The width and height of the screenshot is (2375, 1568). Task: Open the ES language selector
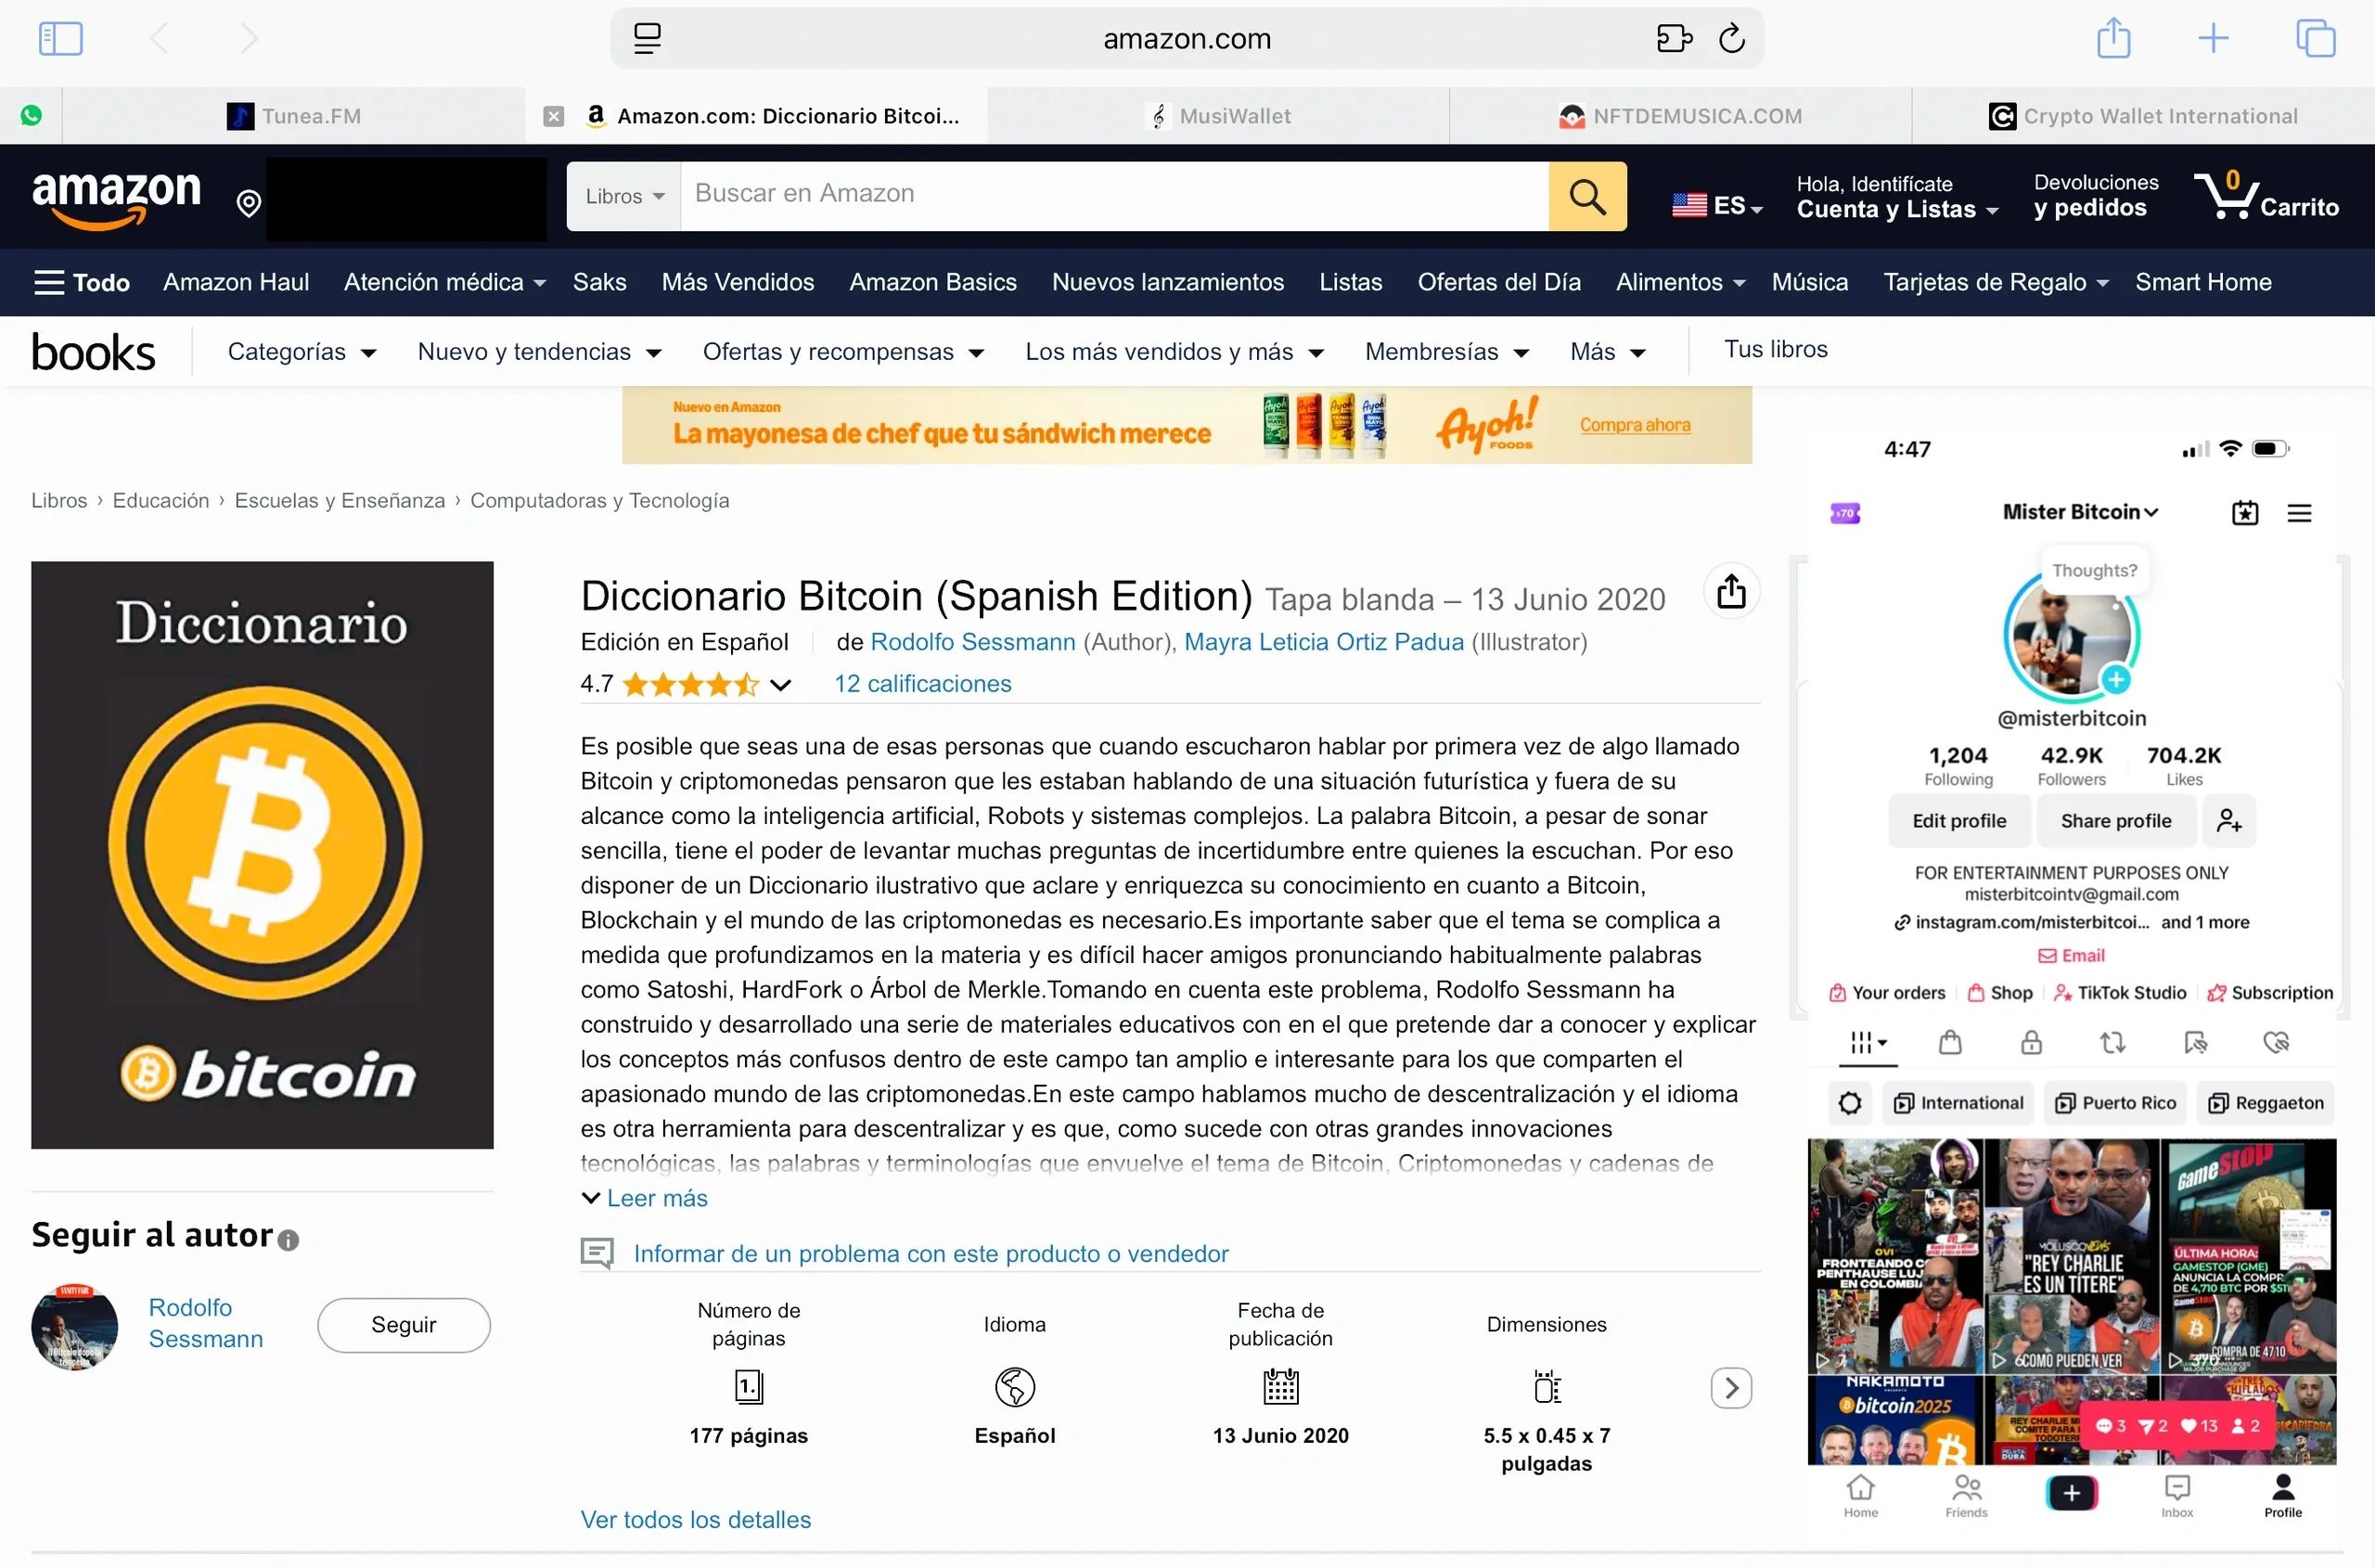(1717, 205)
